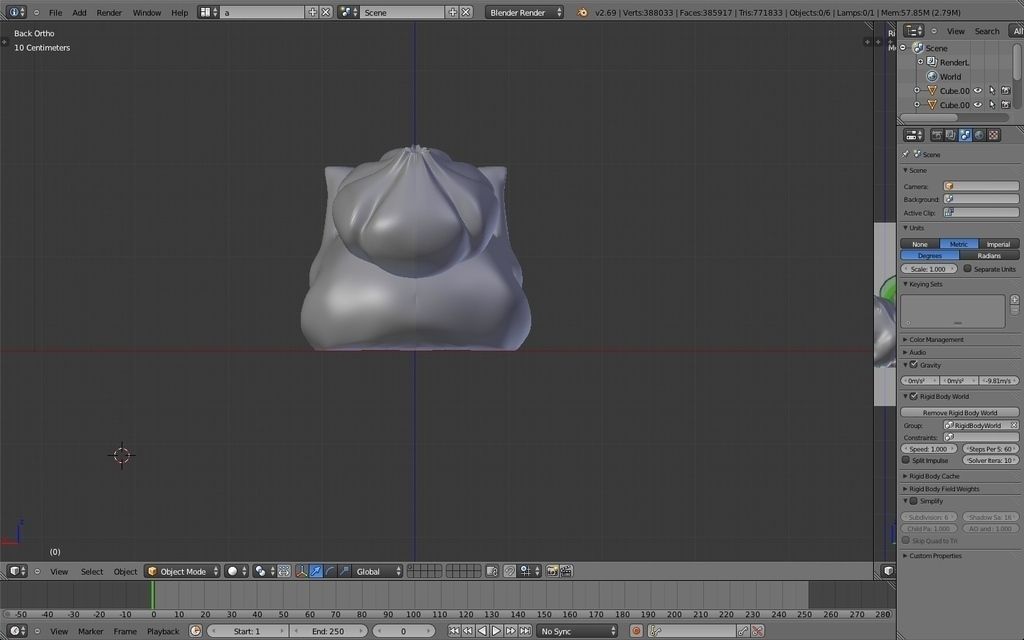Click the OpenGL render image camera icon

(552, 571)
